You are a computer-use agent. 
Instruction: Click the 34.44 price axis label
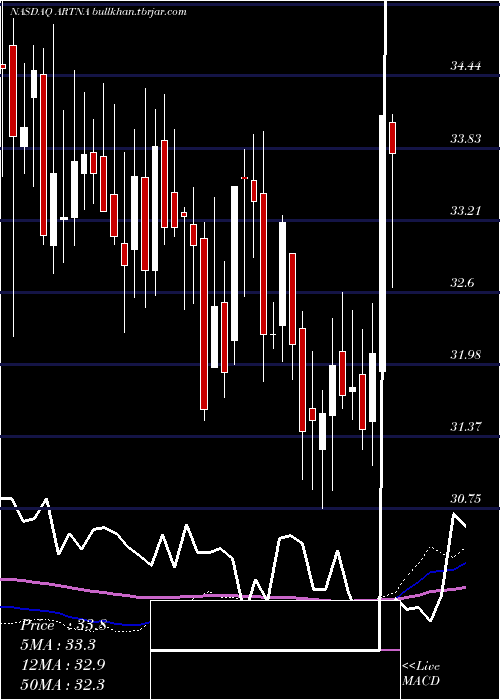pos(466,67)
